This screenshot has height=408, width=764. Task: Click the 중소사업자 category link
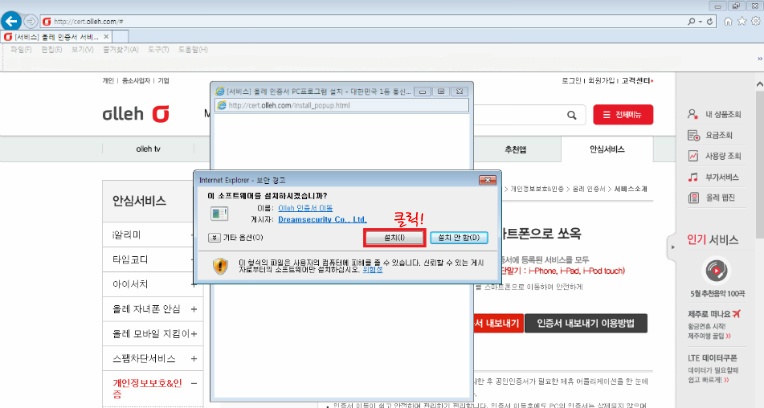pos(136,81)
